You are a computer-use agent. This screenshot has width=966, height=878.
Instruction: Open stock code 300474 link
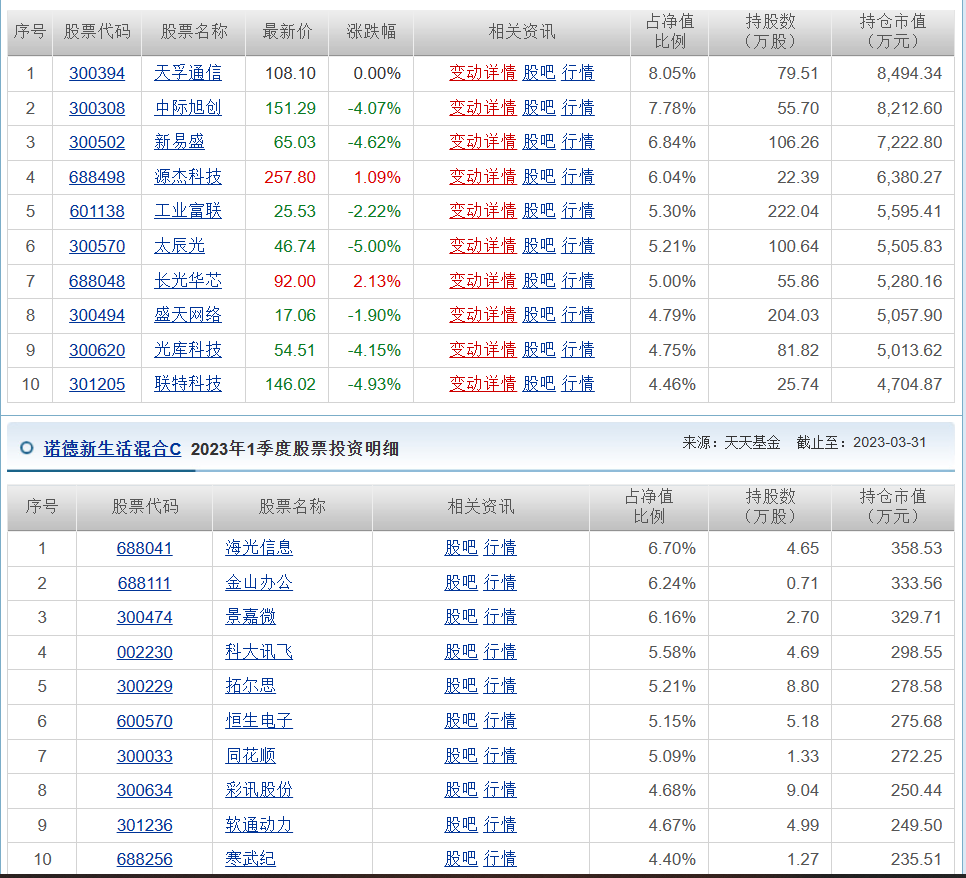point(144,617)
